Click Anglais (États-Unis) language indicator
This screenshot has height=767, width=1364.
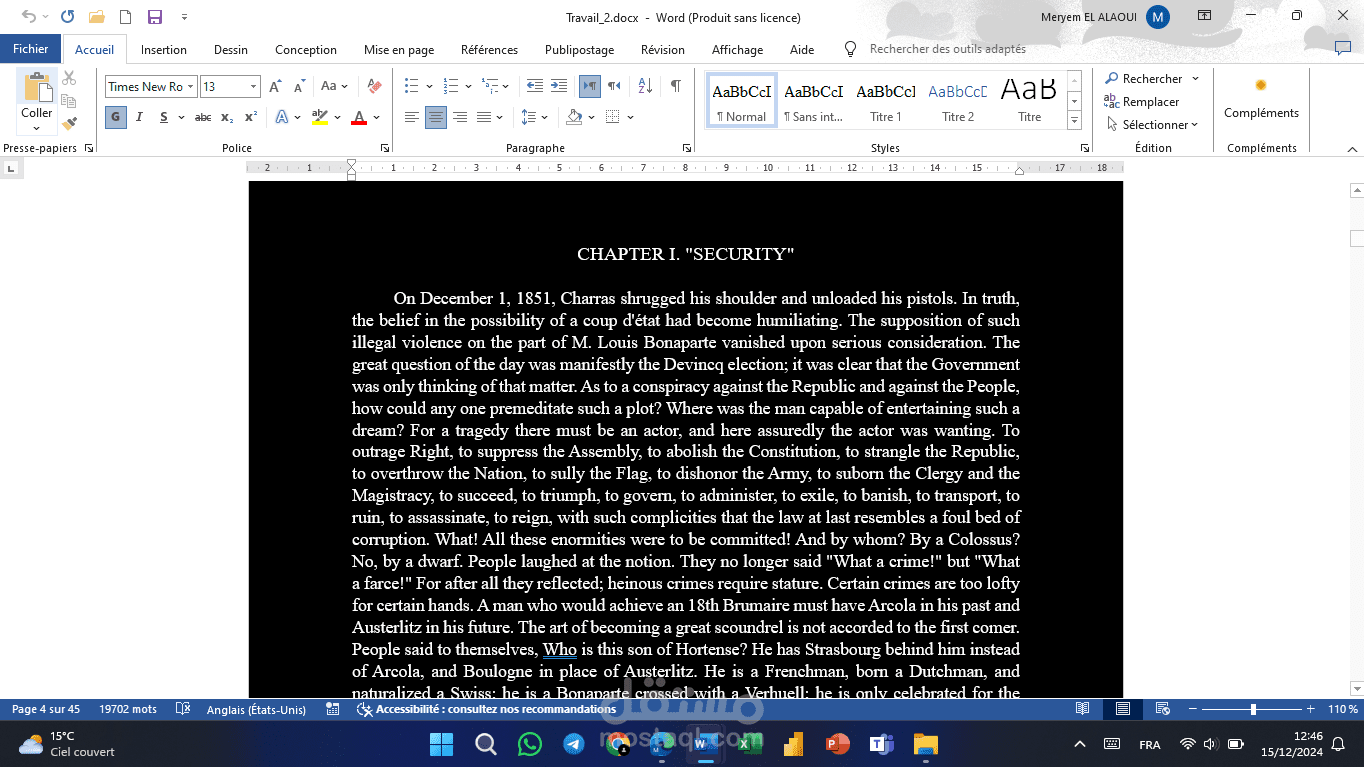click(x=256, y=709)
